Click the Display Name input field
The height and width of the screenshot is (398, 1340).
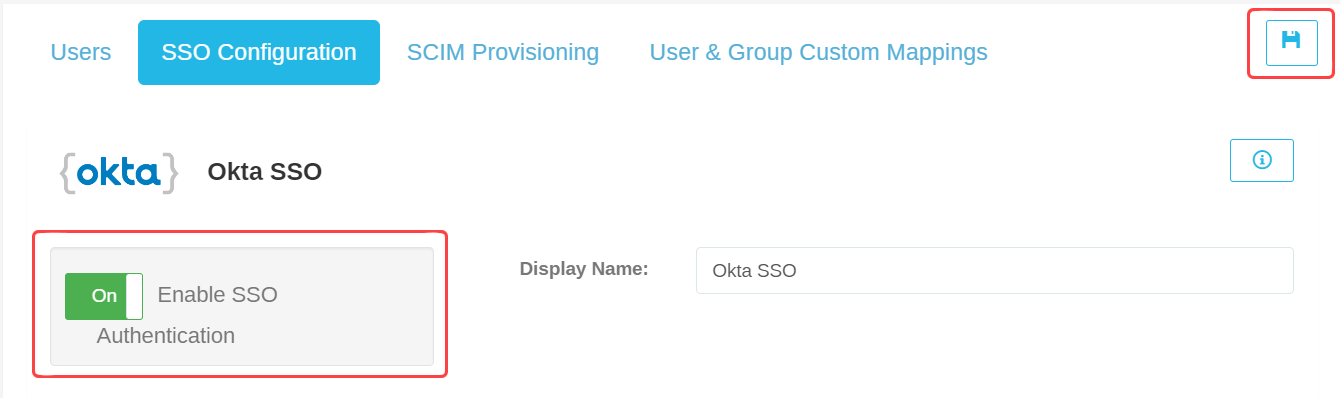click(x=995, y=270)
